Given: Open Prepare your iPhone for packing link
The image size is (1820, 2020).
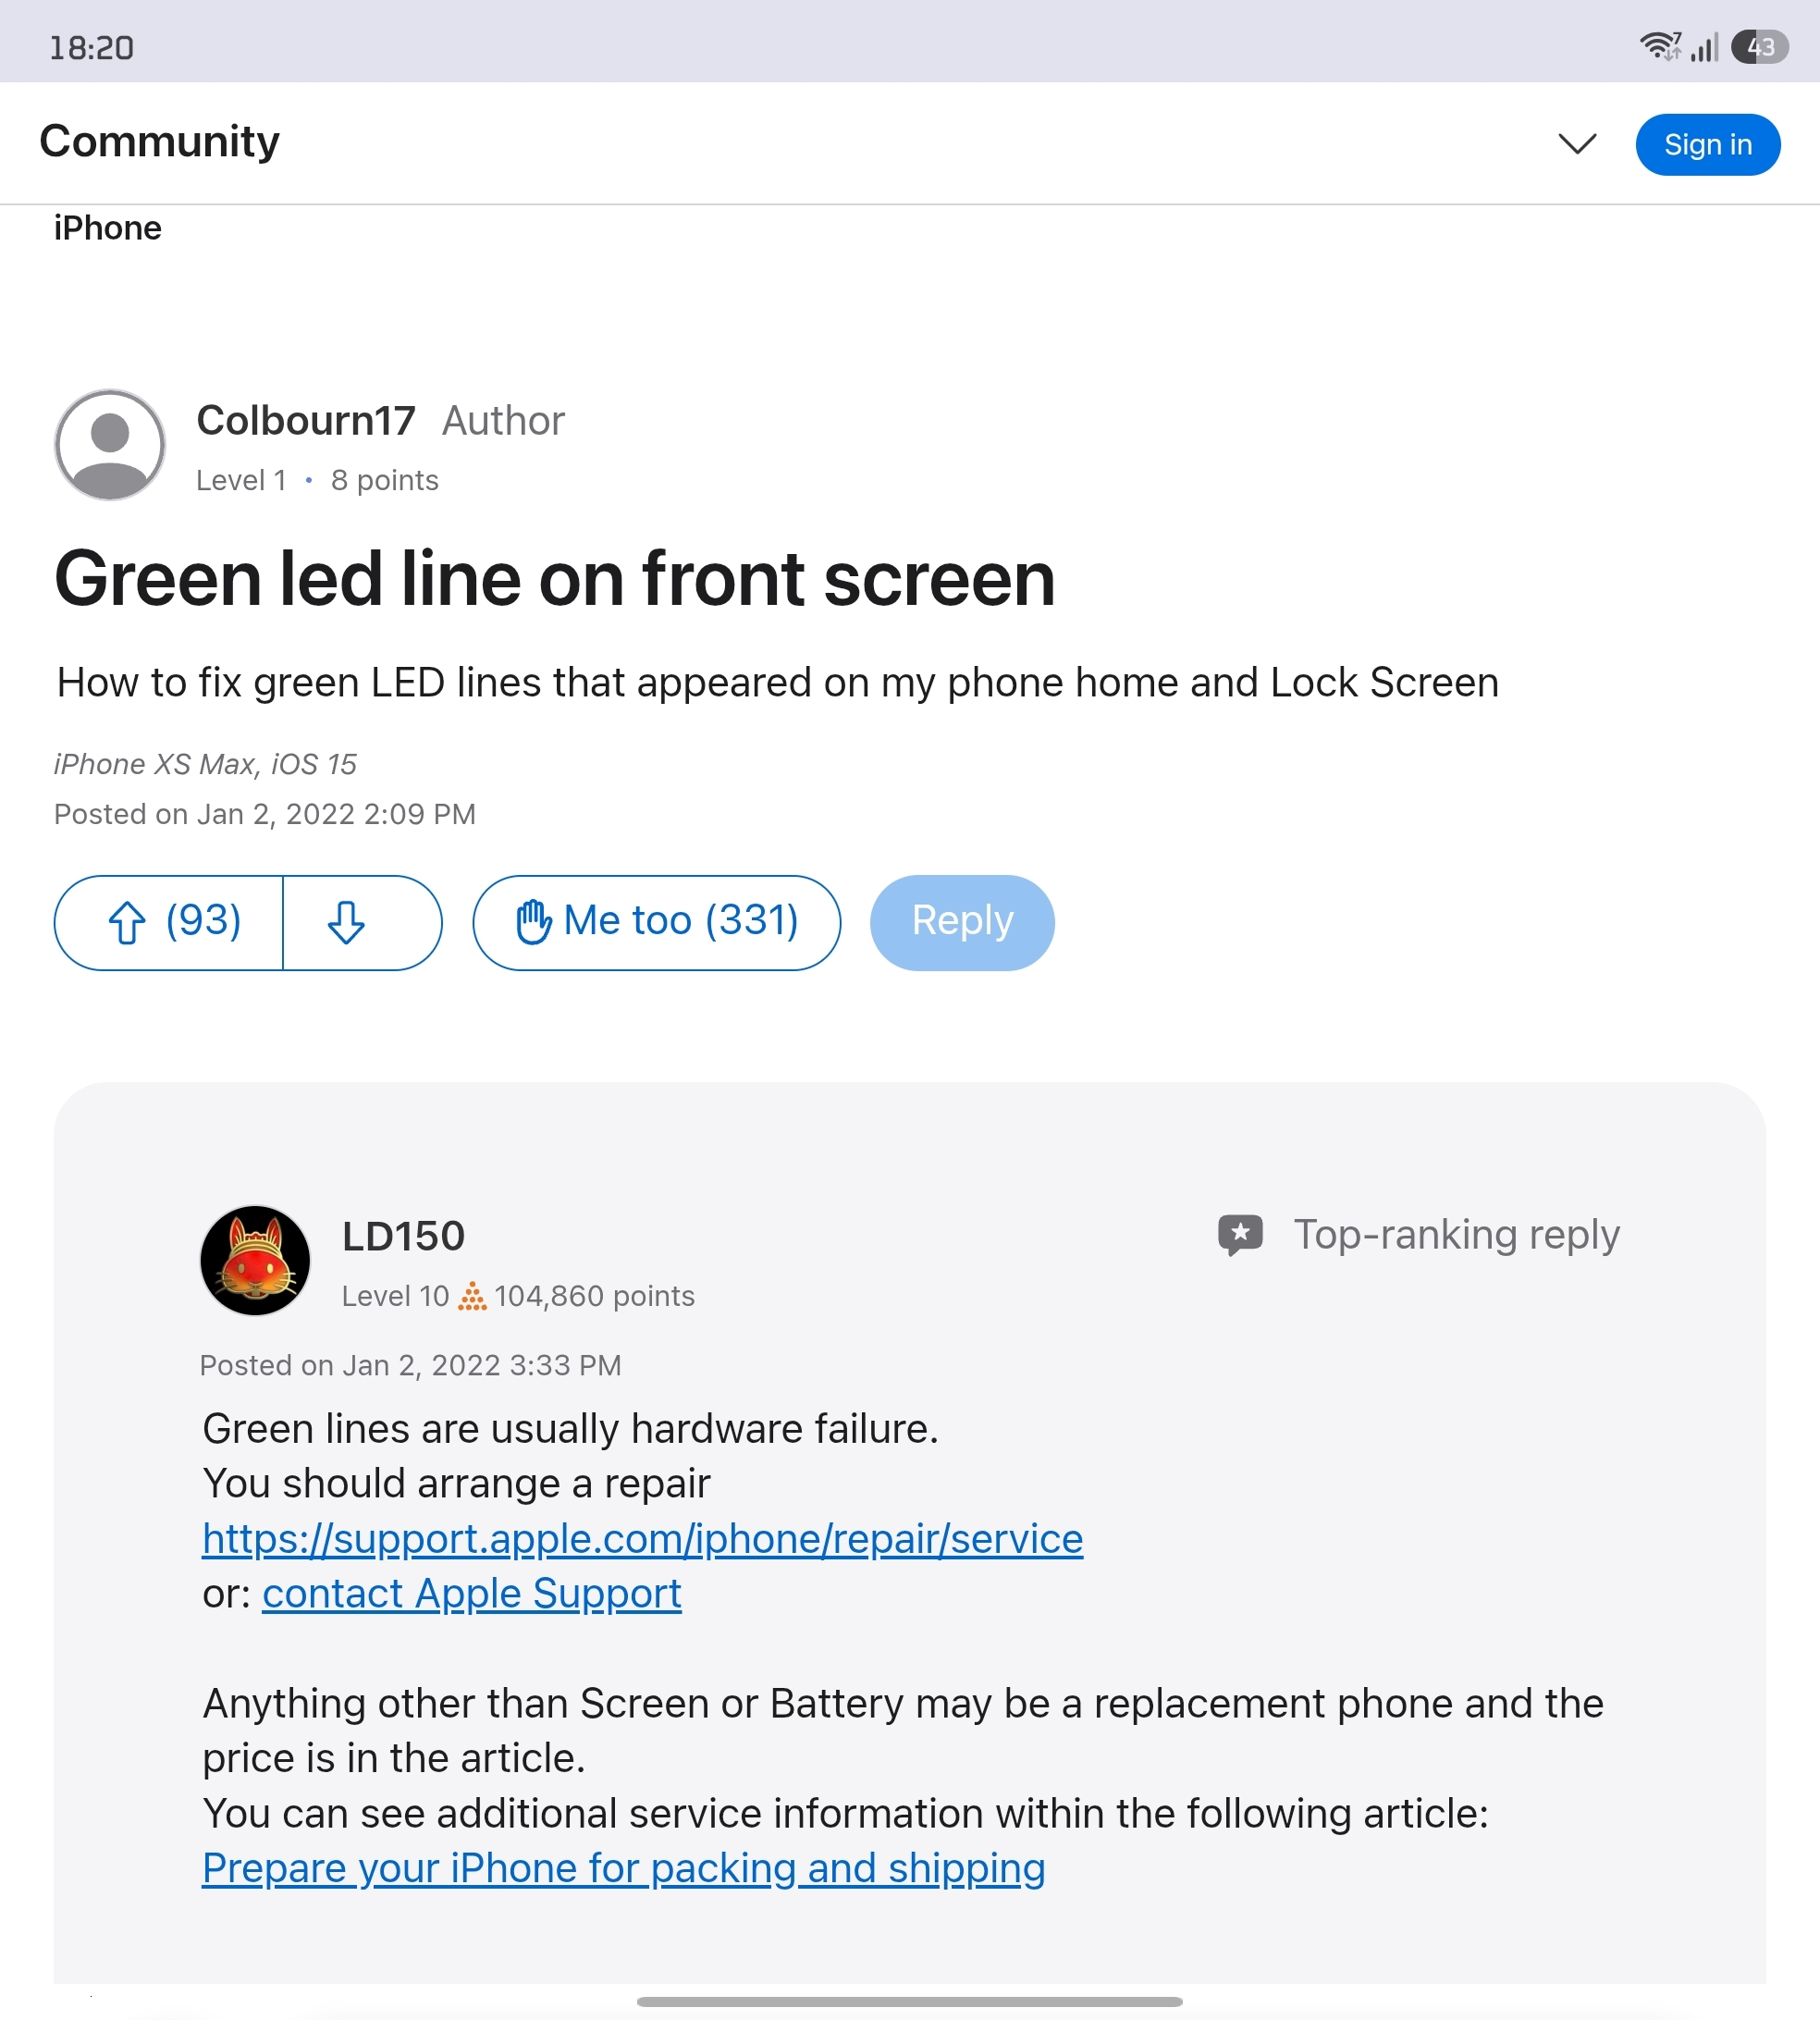Looking at the screenshot, I should tap(623, 1867).
